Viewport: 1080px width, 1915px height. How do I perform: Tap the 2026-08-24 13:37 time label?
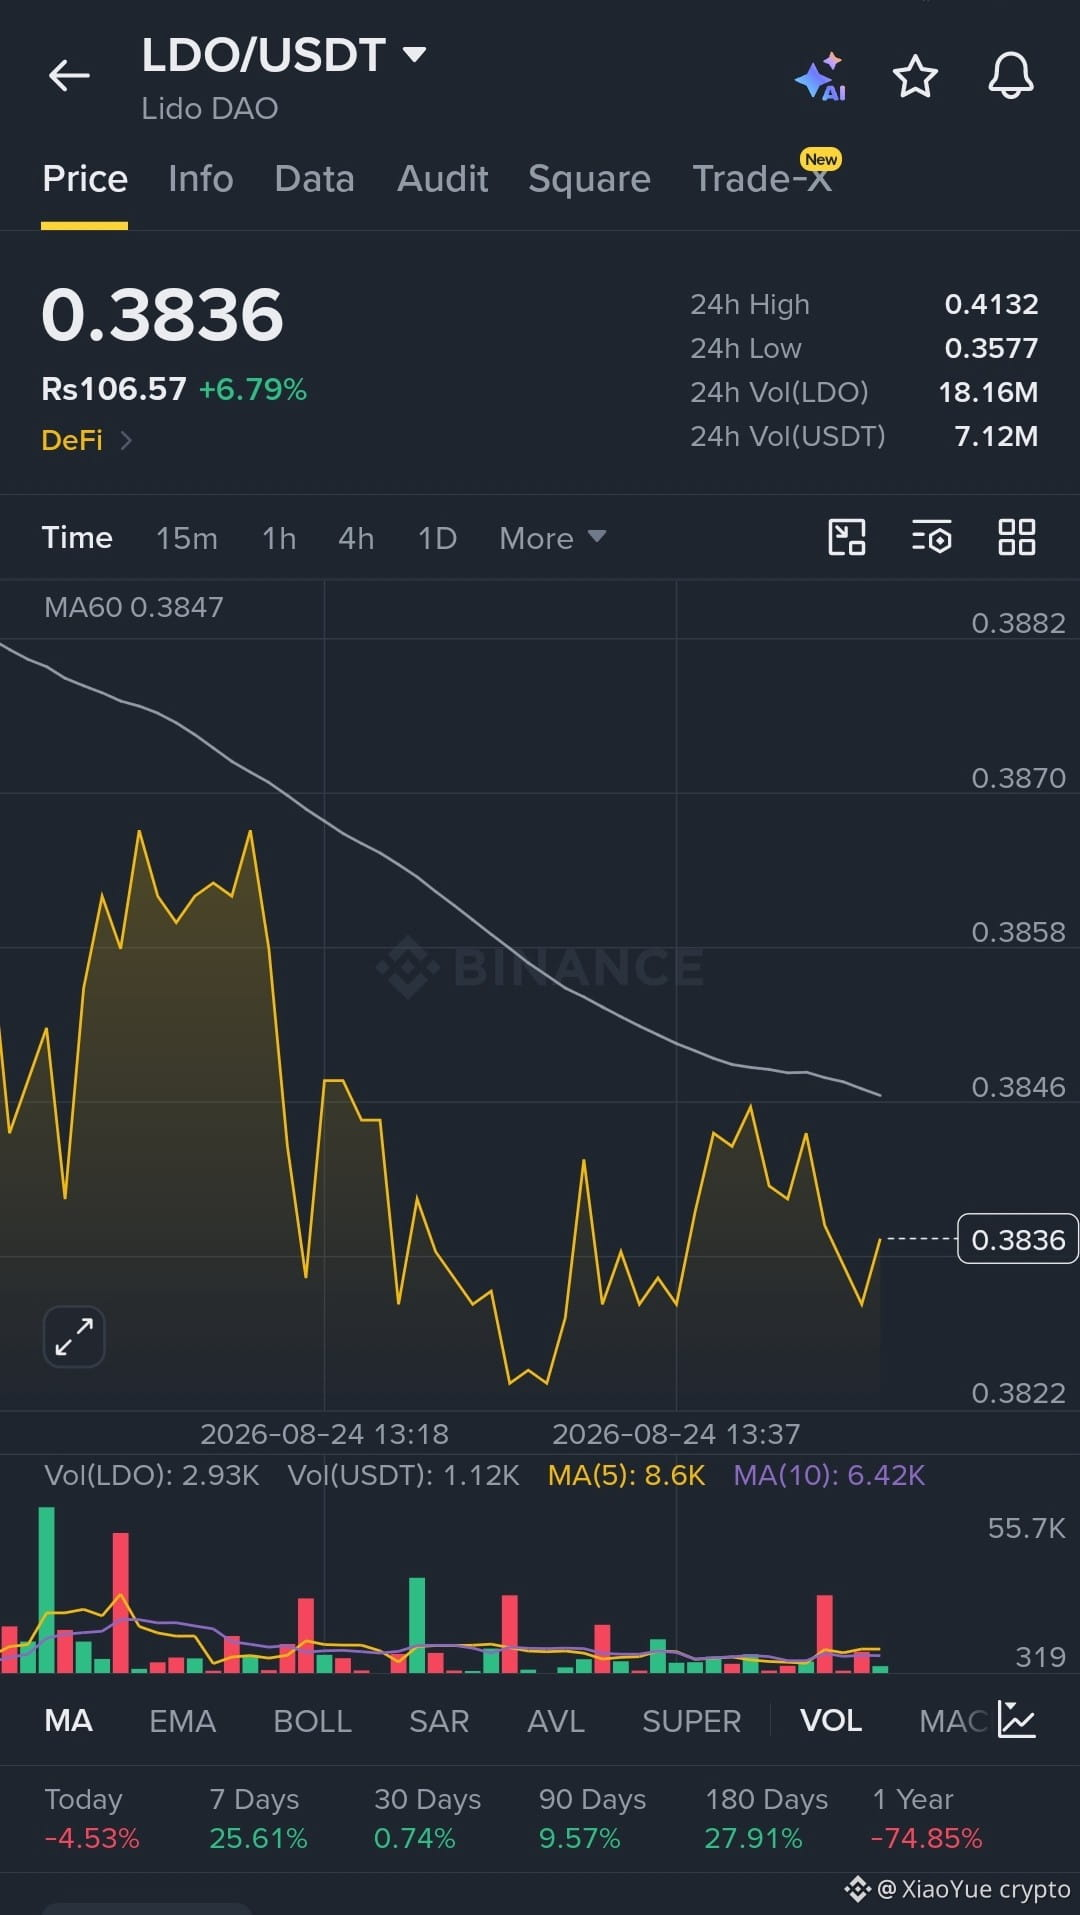pos(676,1434)
